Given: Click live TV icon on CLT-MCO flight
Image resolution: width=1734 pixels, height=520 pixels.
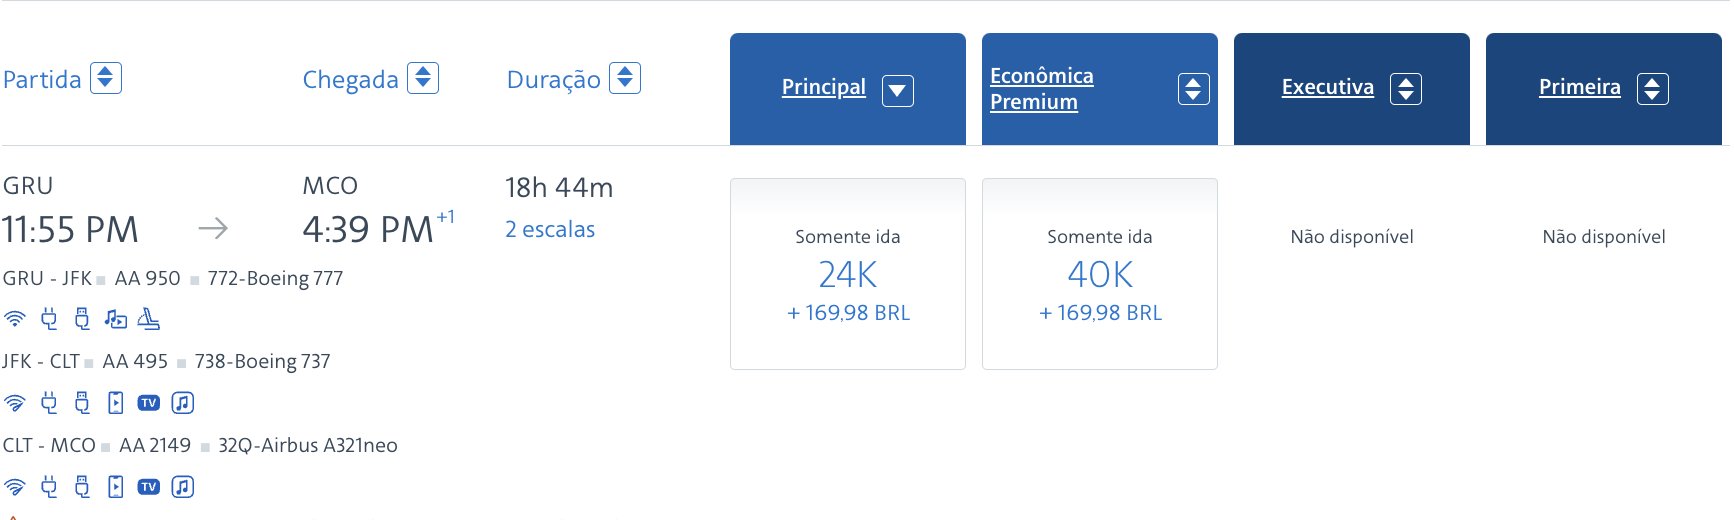Looking at the screenshot, I should 149,487.
